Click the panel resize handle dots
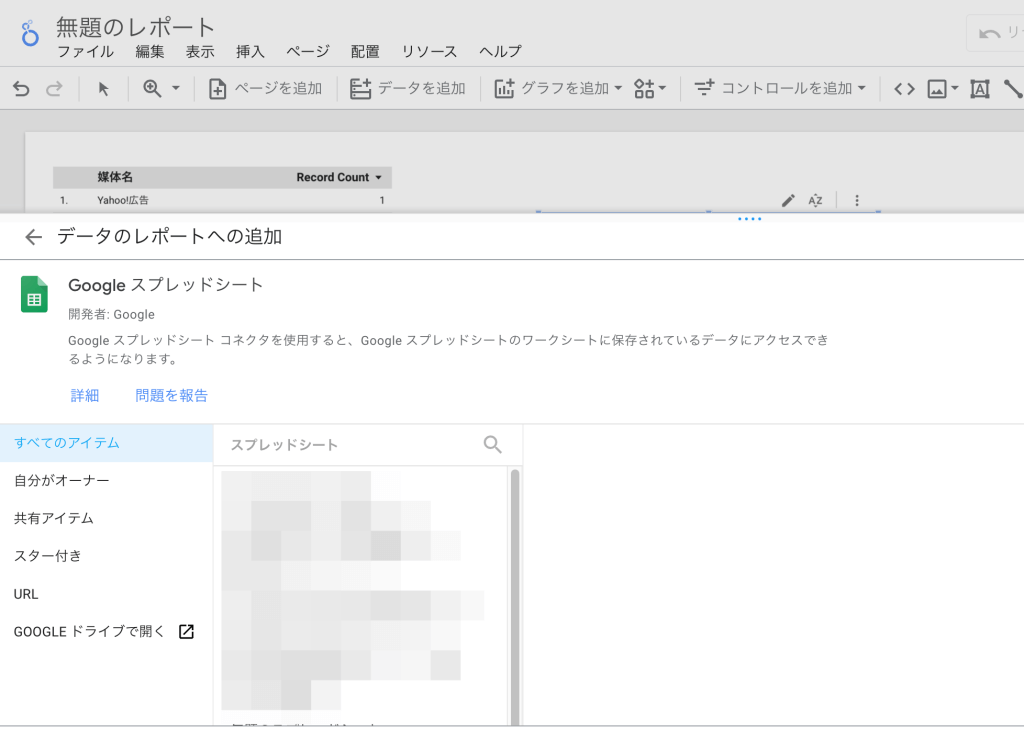This screenshot has height=739, width=1024. click(750, 219)
